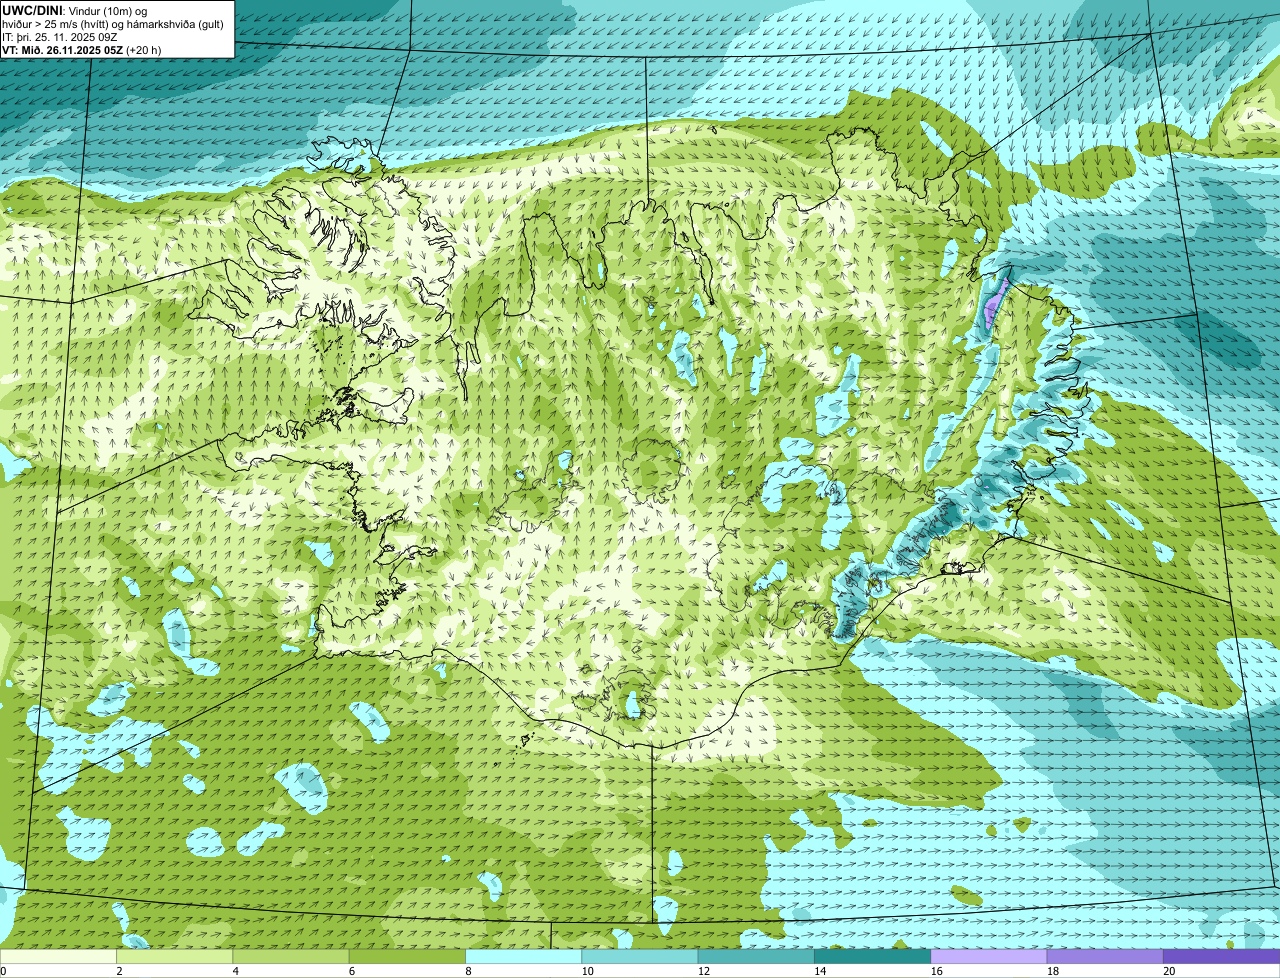Click the 'UWC/DINI' title text
The height and width of the screenshot is (978, 1280).
pos(32,10)
